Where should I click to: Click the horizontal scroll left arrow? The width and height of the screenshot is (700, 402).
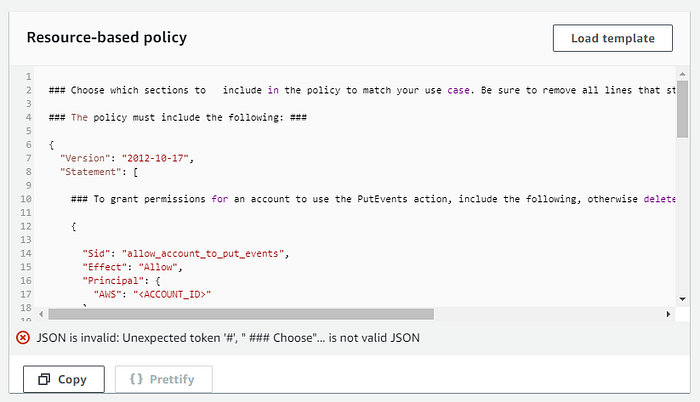[41, 314]
